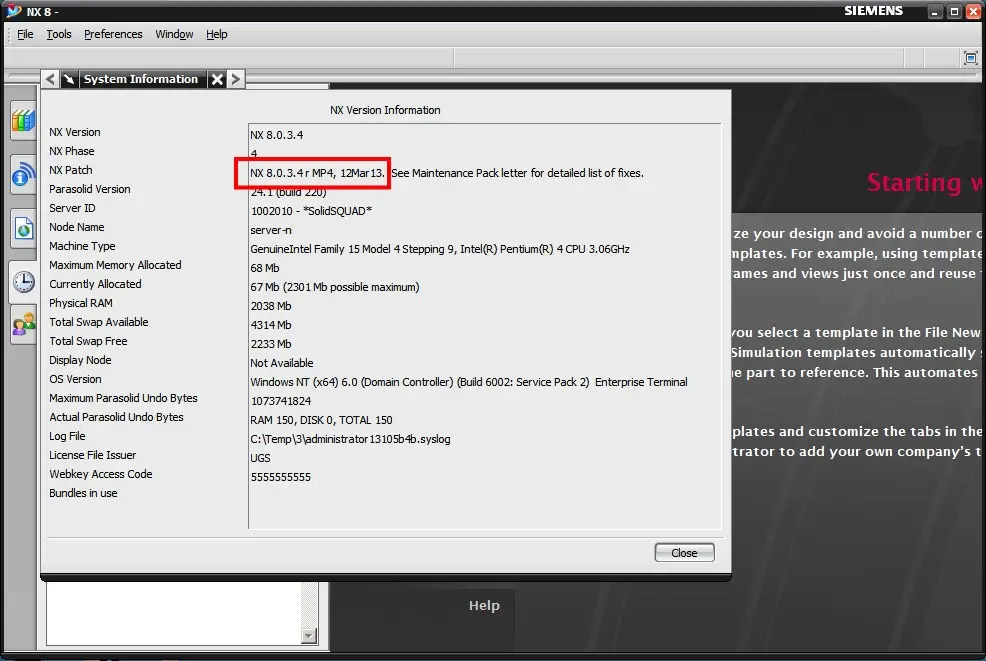Click the Node Name label

(x=77, y=227)
